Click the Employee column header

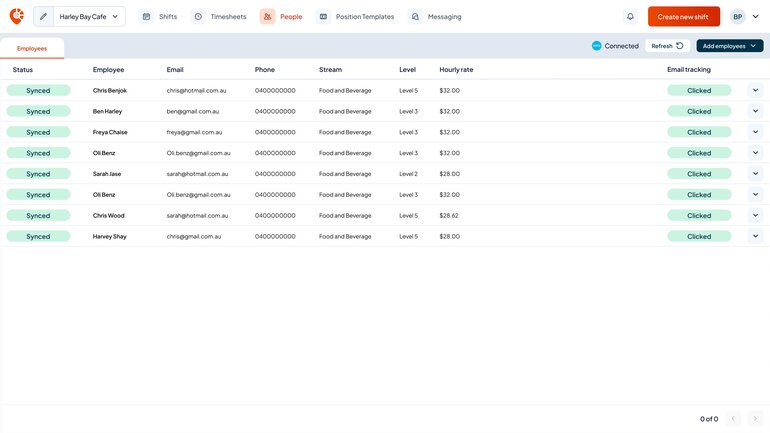109,70
